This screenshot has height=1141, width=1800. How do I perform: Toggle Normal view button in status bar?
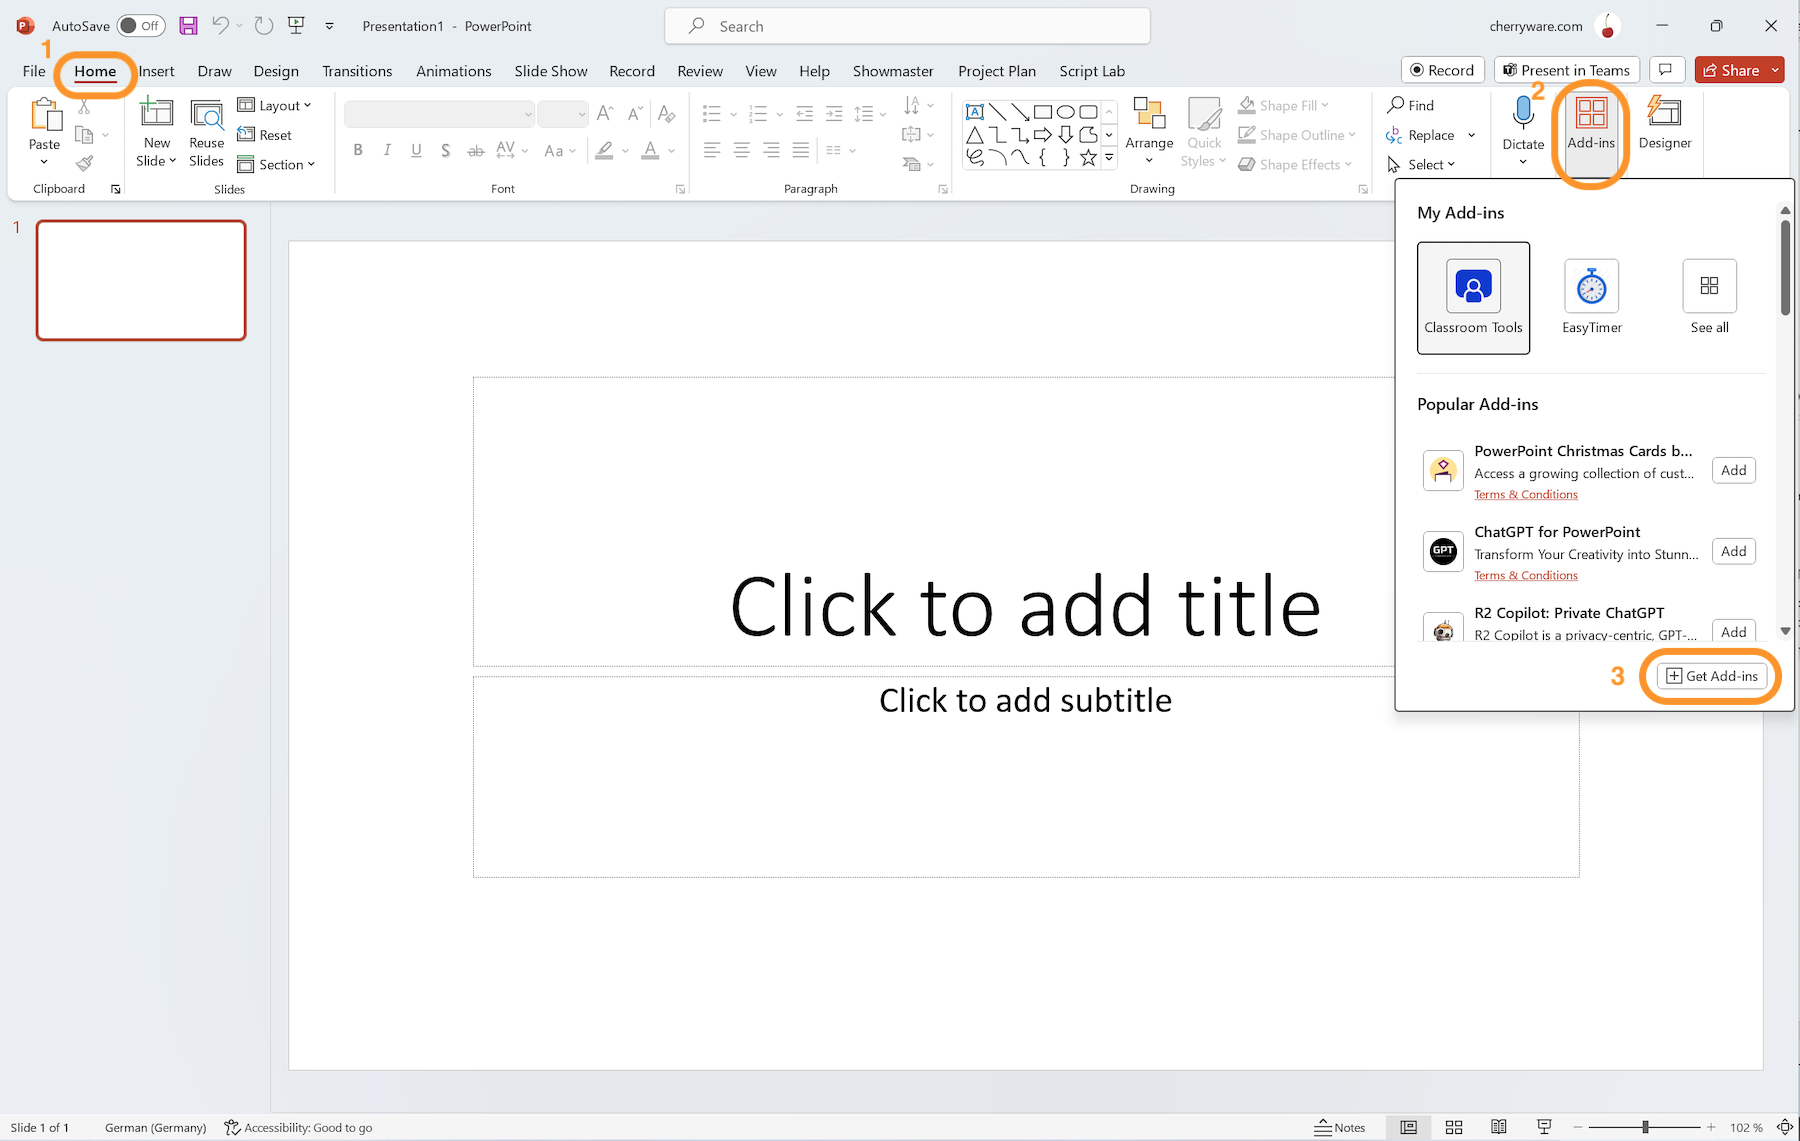1408,1127
